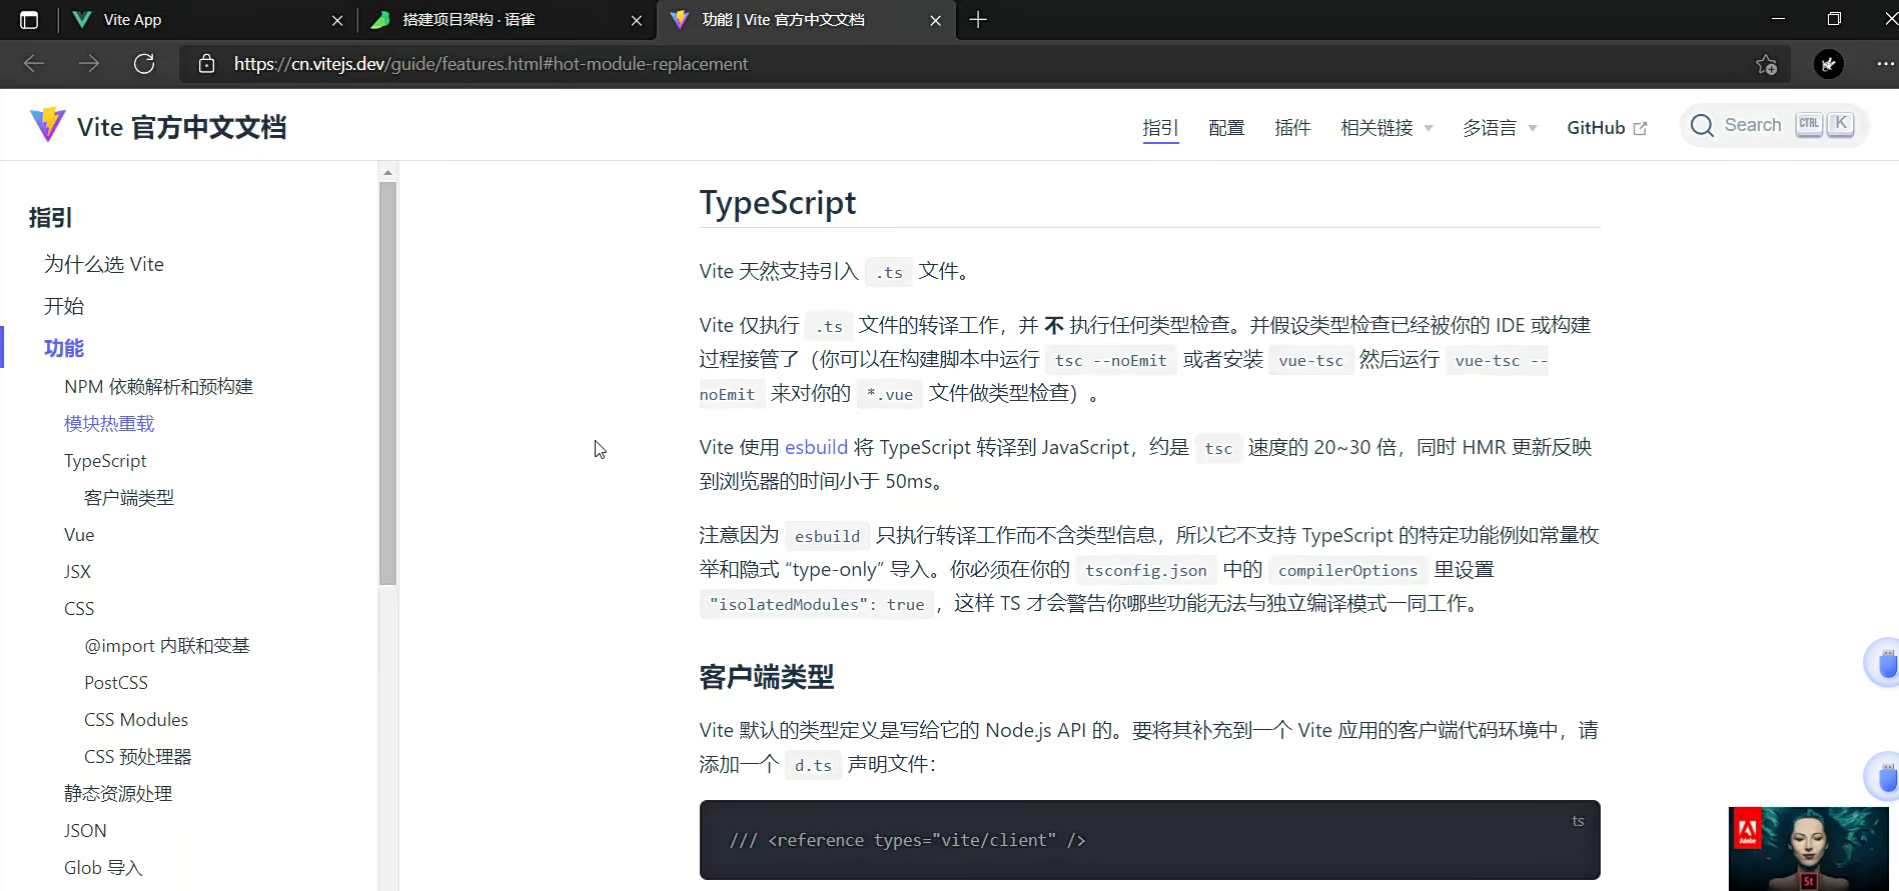
Task: Open browser settings ellipsis menu
Action: [1884, 64]
